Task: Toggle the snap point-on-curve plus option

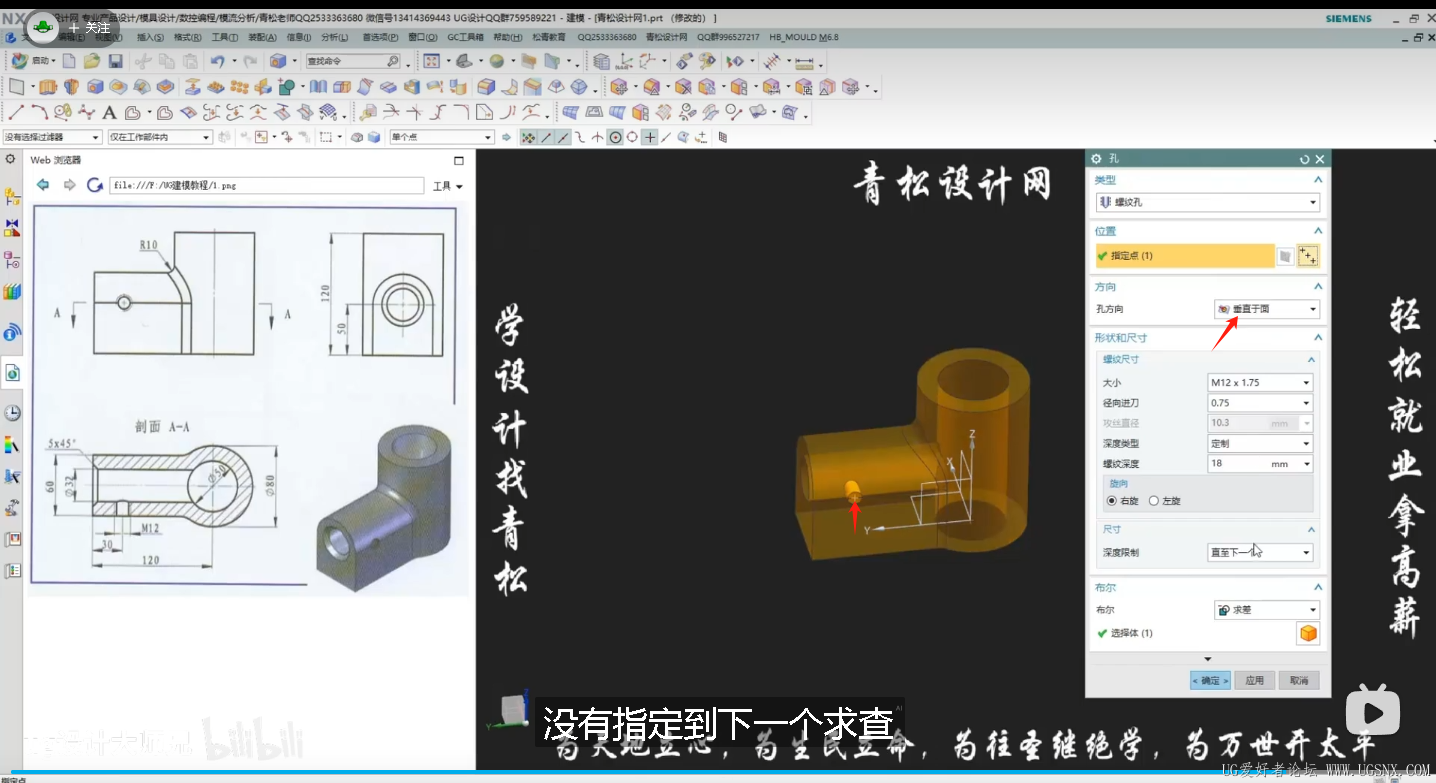Action: coord(650,137)
